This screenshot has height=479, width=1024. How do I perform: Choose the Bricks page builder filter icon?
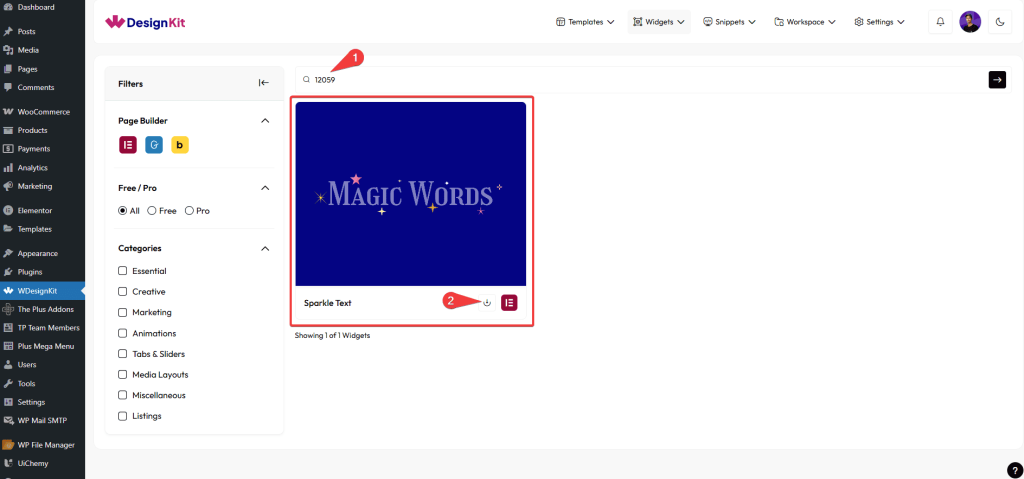click(180, 145)
